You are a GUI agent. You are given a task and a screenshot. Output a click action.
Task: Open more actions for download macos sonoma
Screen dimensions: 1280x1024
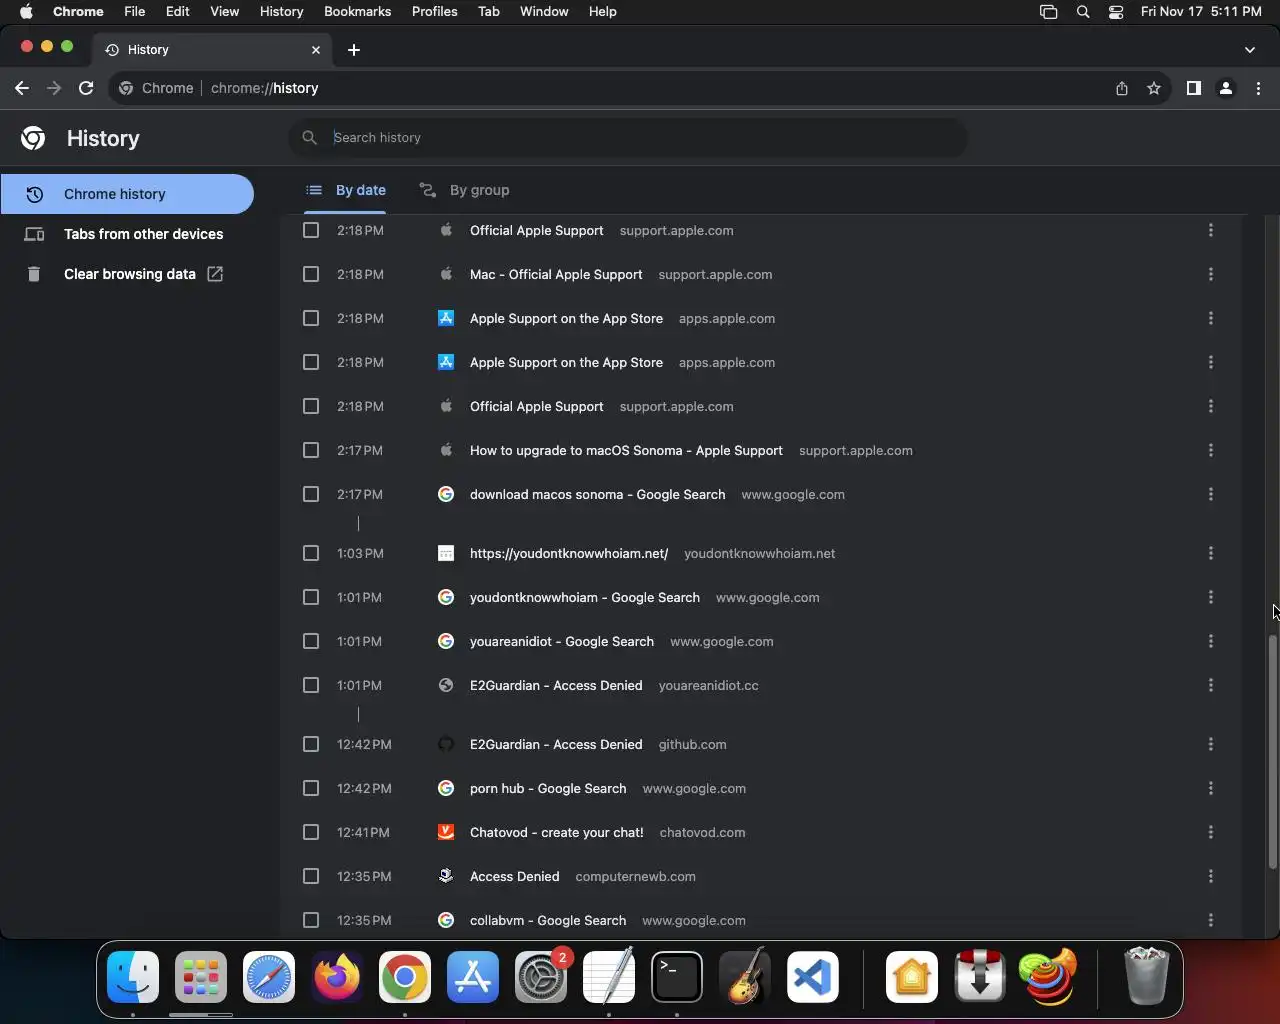pyautogui.click(x=1211, y=494)
